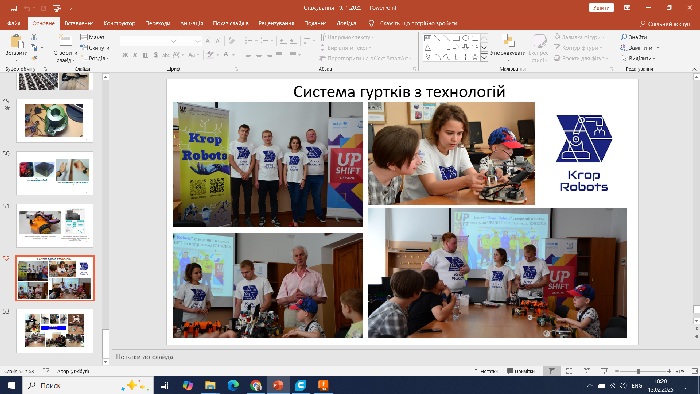700x394 pixels.
Task: Click the Find magnifier icon
Action: [x=624, y=37]
